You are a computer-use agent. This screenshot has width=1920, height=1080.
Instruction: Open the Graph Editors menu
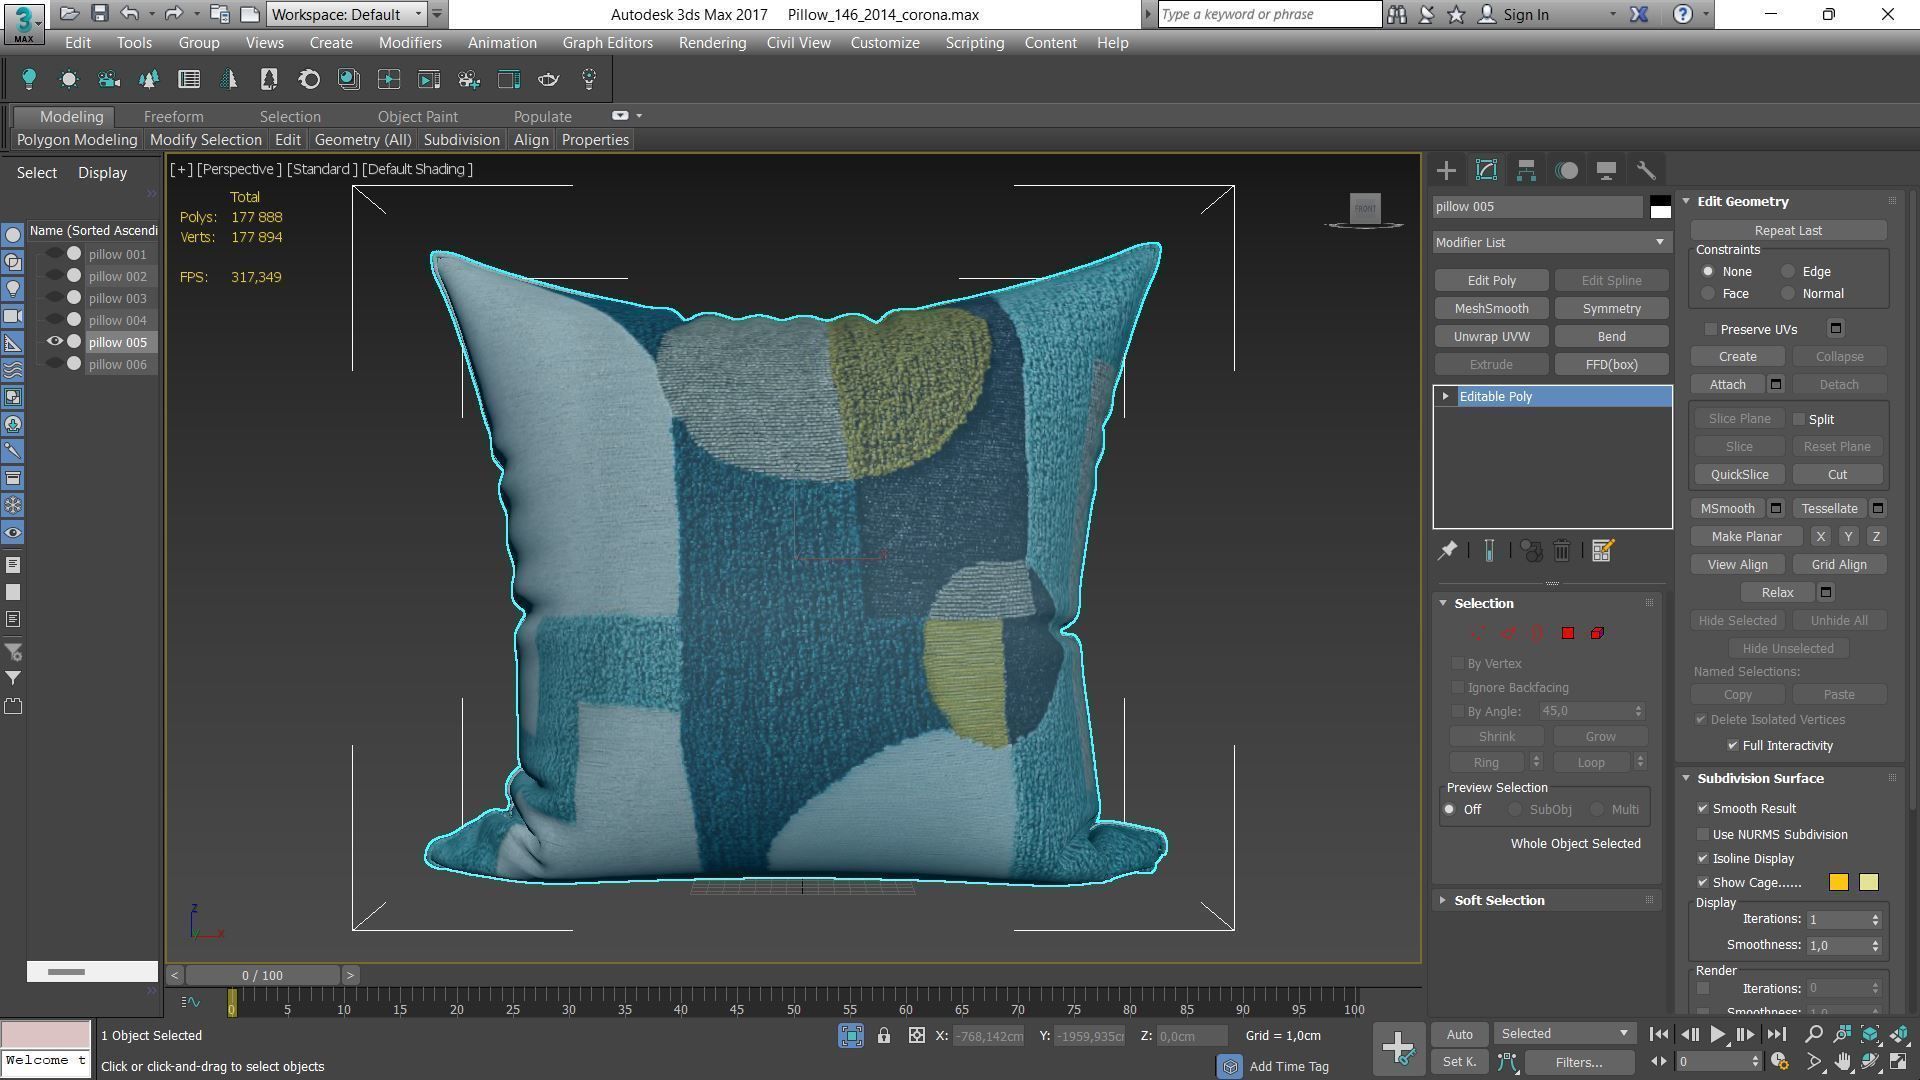607,43
